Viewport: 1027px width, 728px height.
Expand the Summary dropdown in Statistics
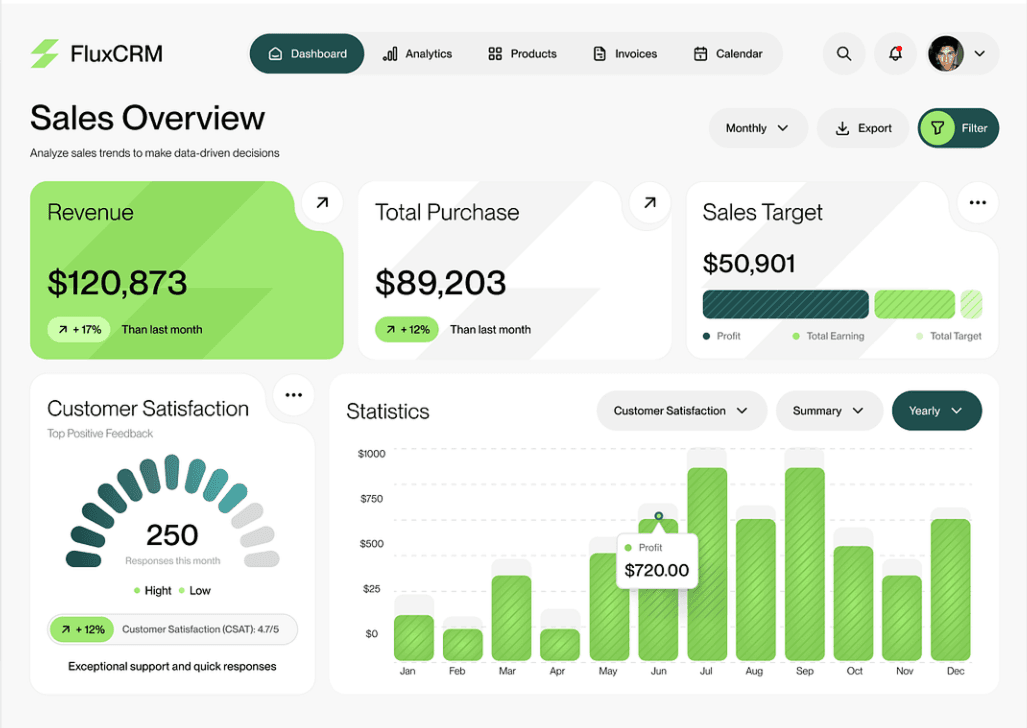tap(828, 411)
